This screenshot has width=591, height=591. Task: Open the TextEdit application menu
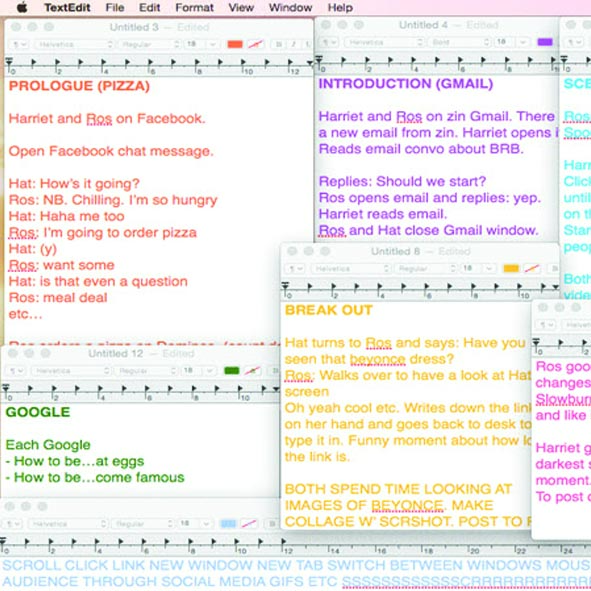(x=67, y=8)
